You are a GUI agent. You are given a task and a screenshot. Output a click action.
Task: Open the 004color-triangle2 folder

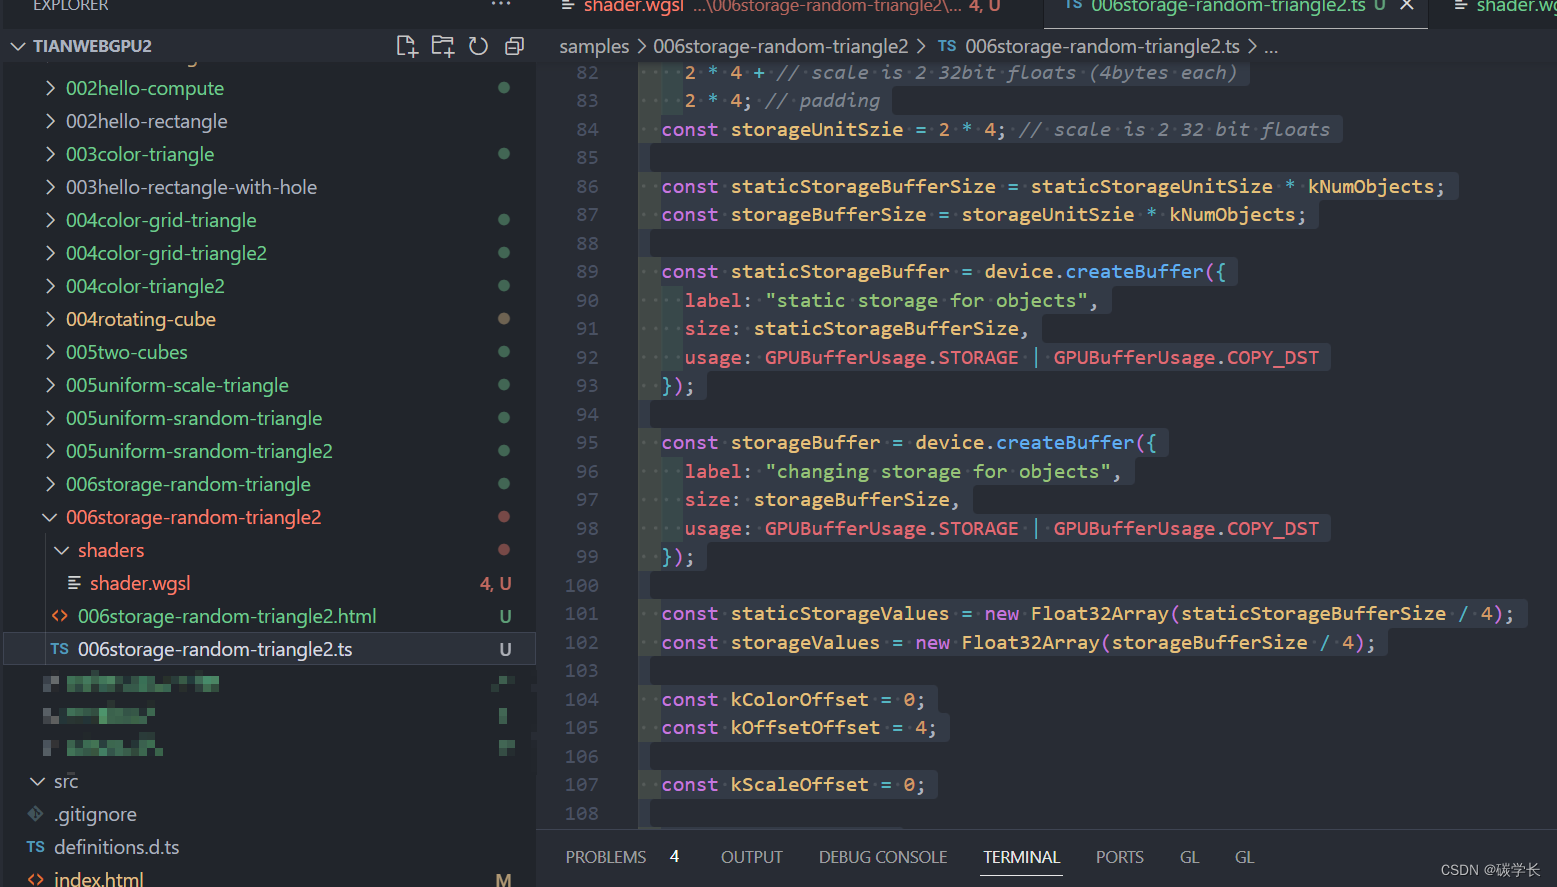(x=145, y=286)
